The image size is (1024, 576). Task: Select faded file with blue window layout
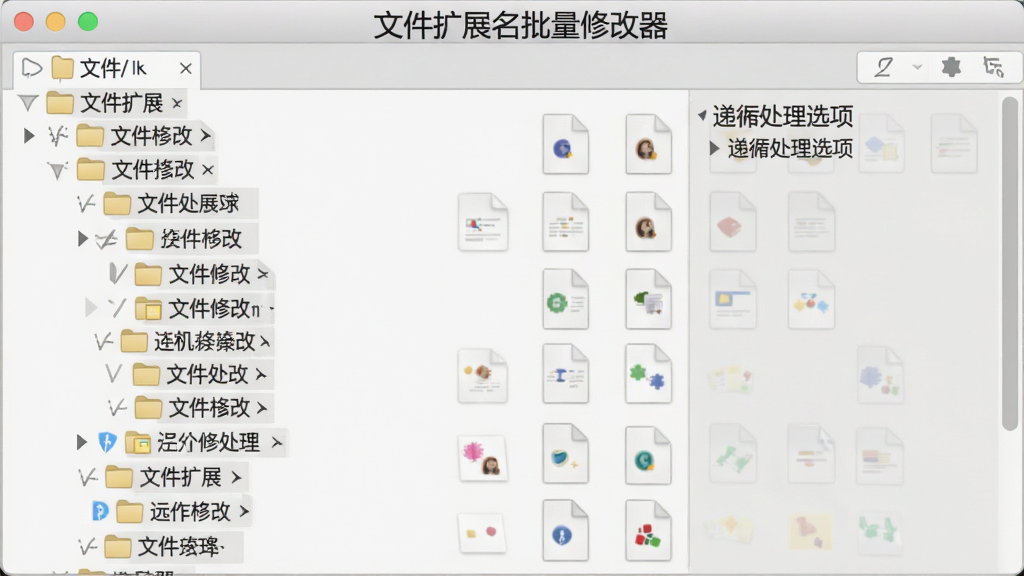click(x=733, y=299)
